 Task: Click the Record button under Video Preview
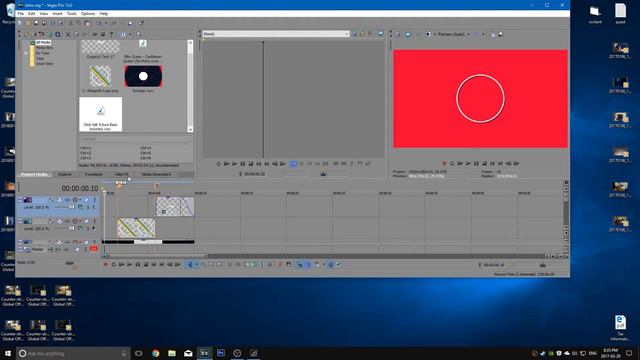click(444, 164)
